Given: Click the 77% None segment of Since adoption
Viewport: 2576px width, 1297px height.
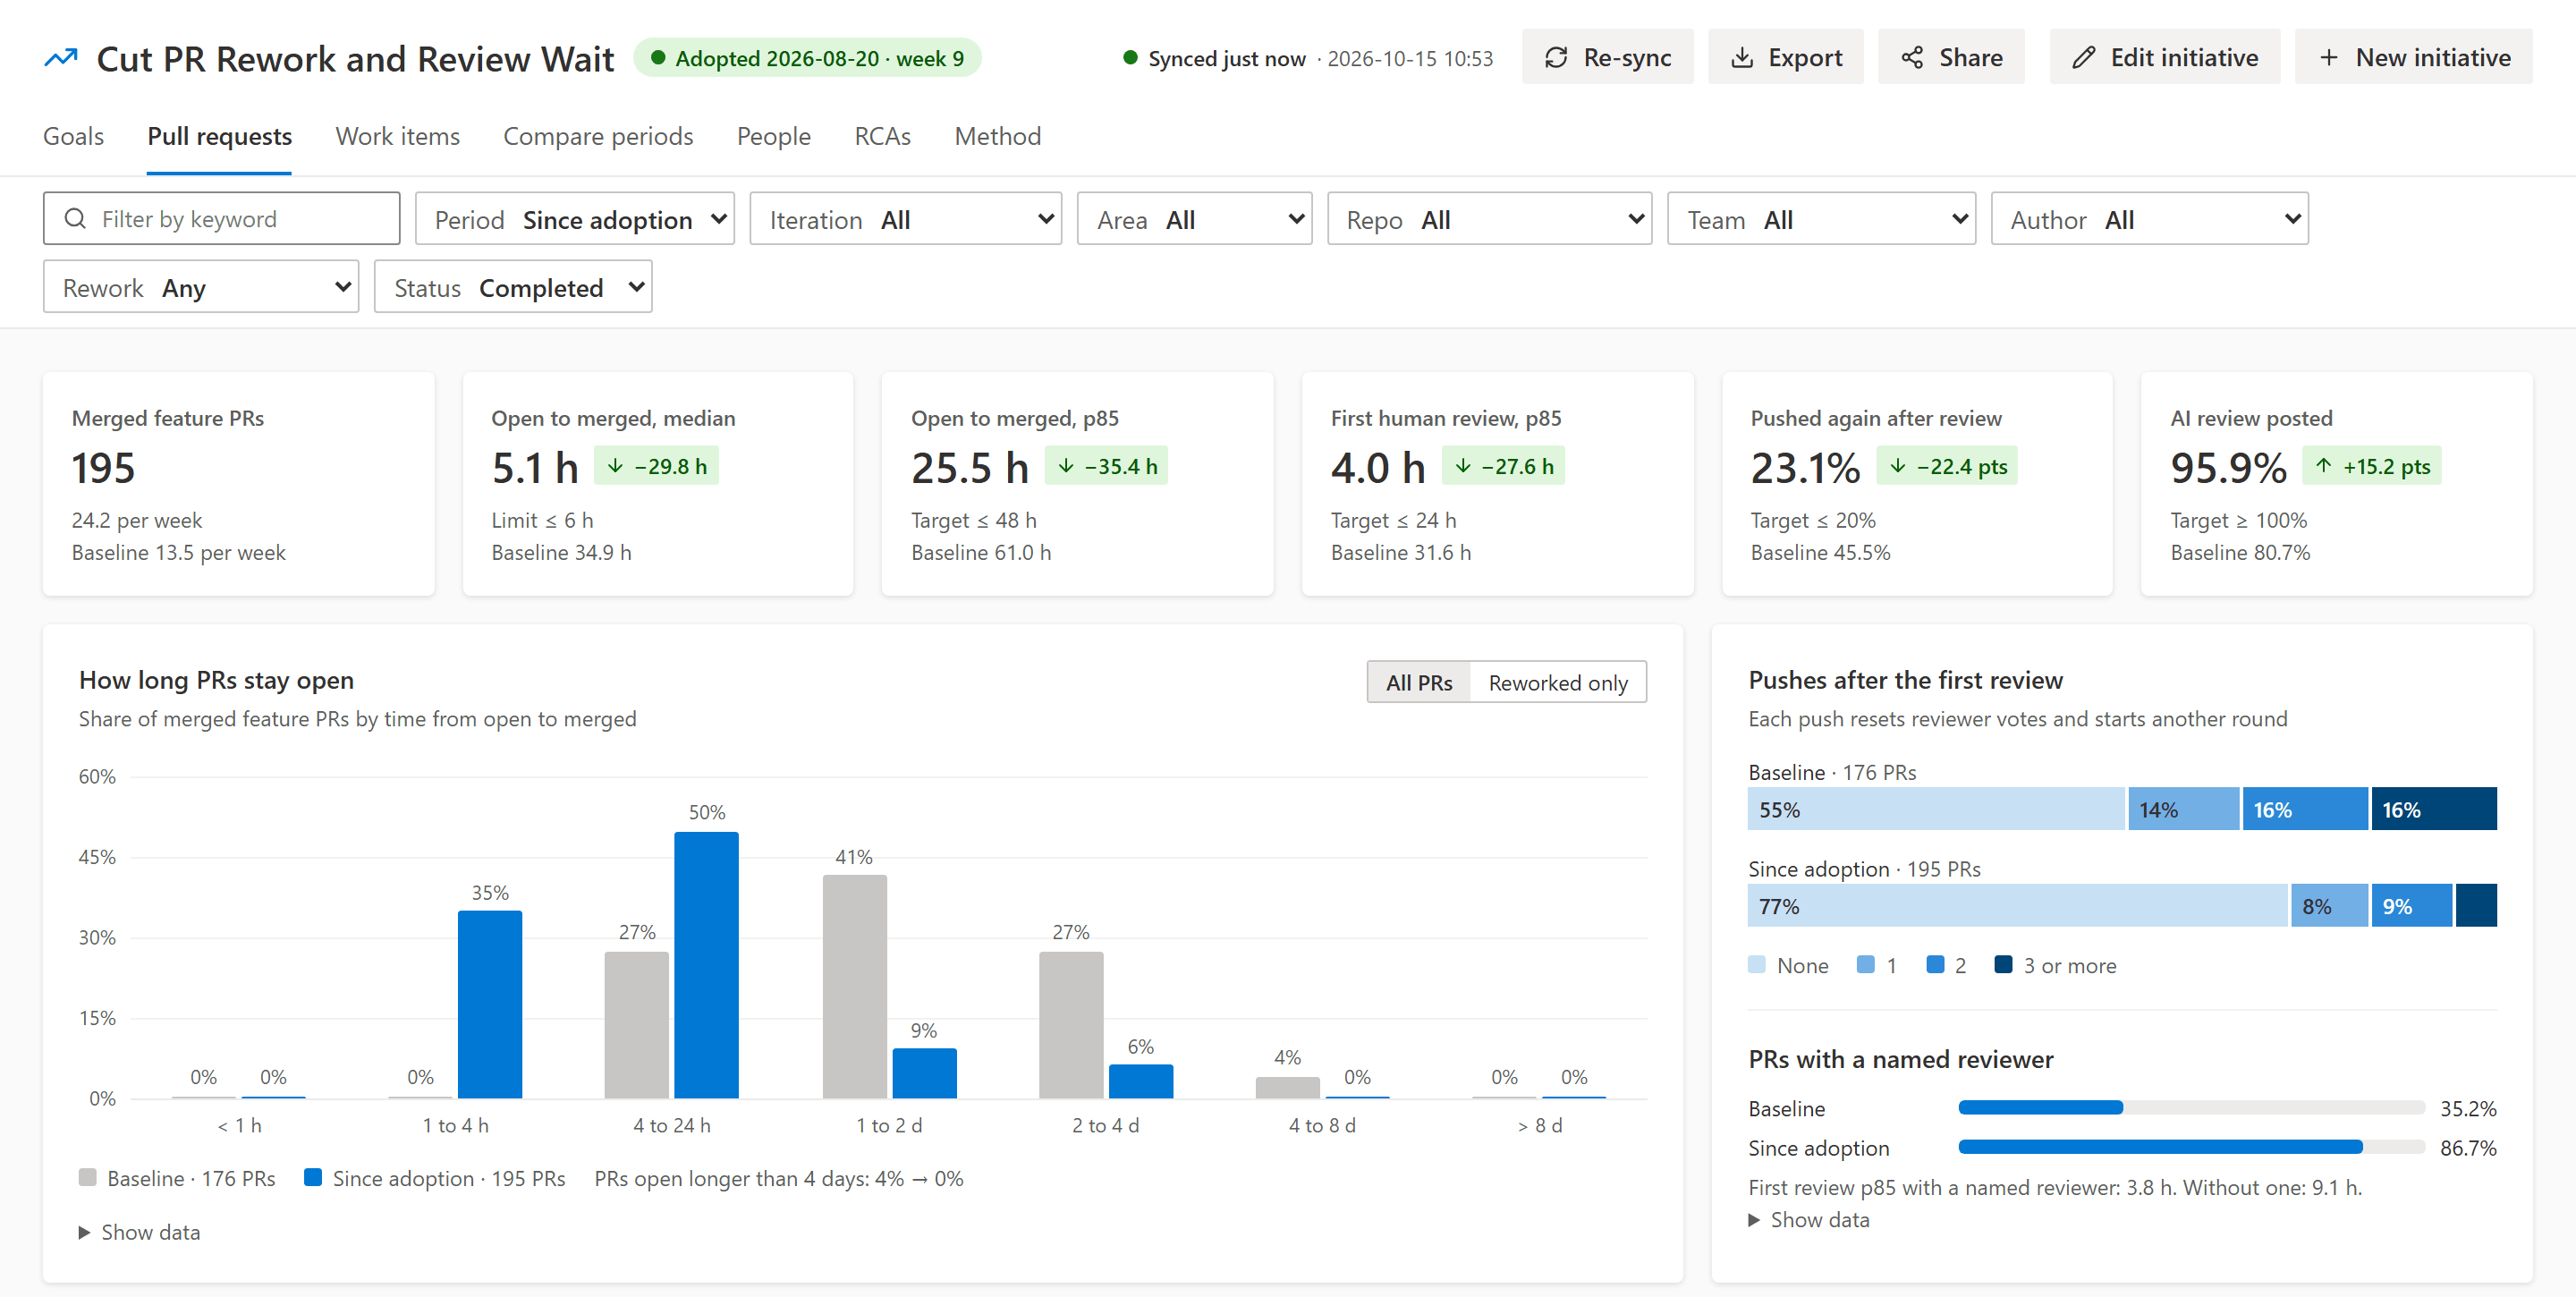Looking at the screenshot, I should point(2017,905).
